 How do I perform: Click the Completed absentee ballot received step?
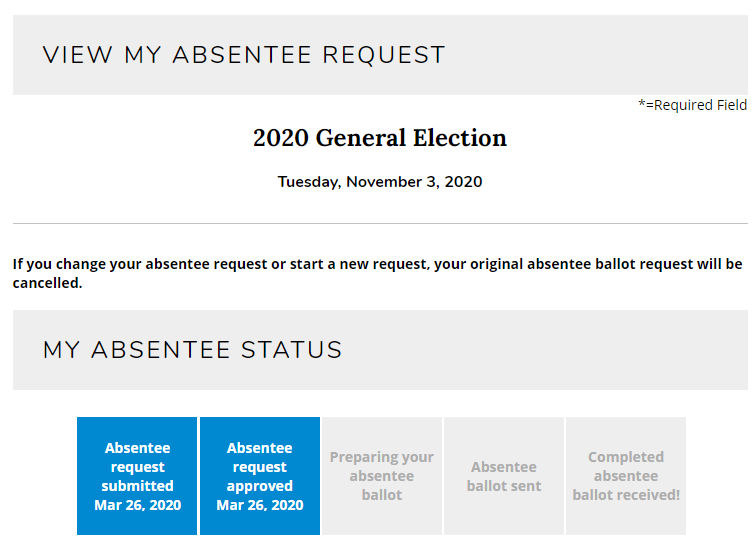(626, 475)
